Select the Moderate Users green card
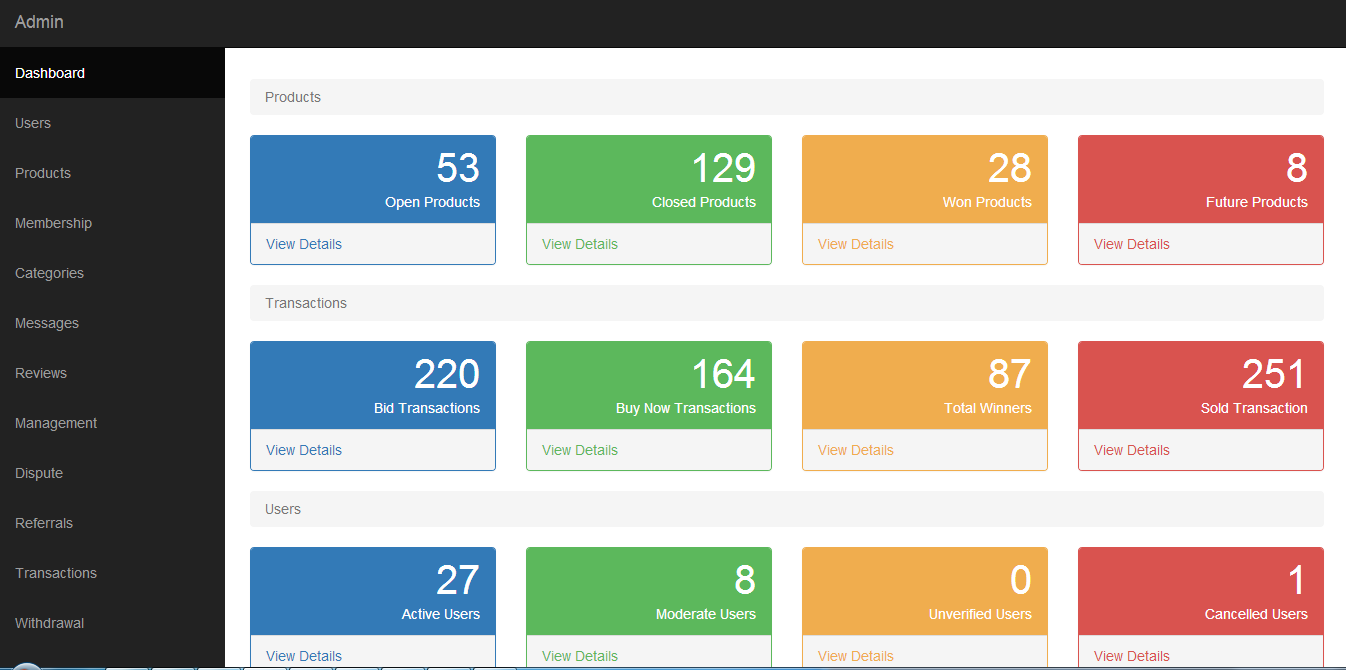1346x670 pixels. [x=649, y=591]
